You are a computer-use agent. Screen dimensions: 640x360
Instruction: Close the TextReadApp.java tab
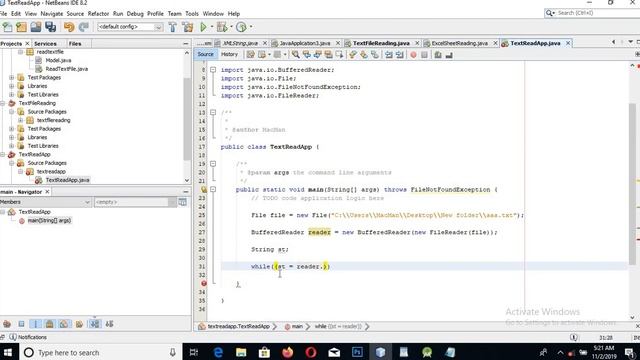pos(568,43)
